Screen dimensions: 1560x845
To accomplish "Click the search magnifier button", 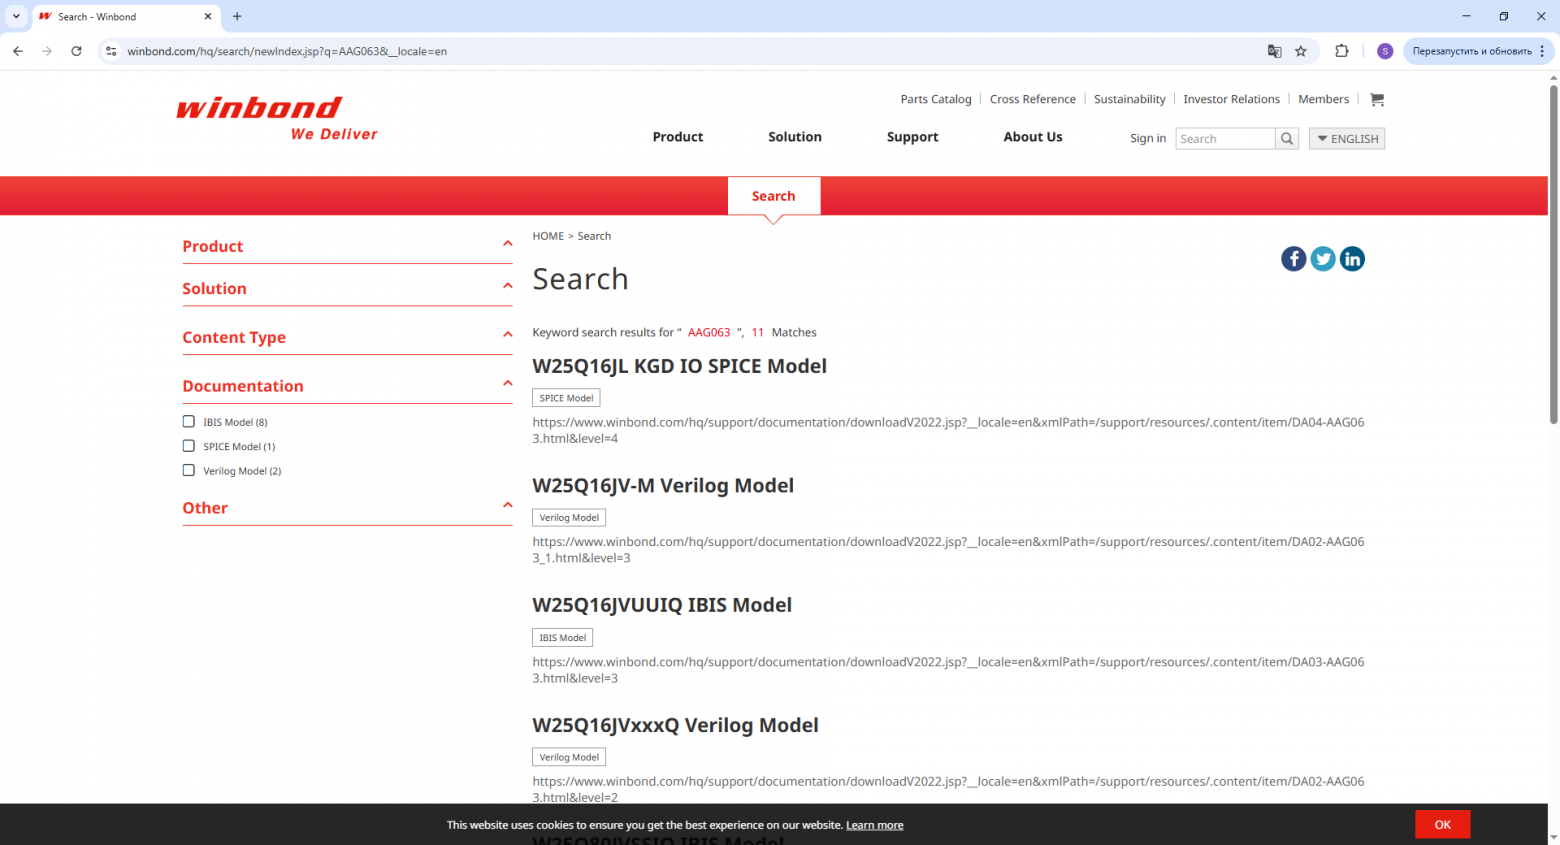I will pyautogui.click(x=1287, y=139).
